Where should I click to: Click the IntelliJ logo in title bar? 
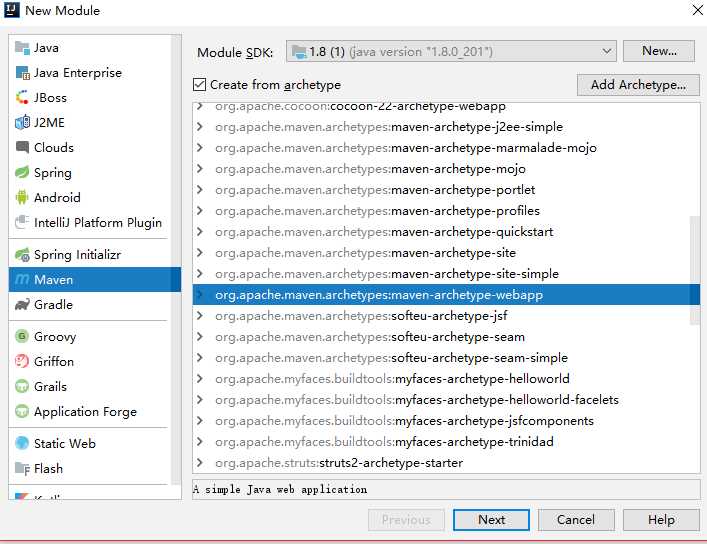(x=11, y=9)
